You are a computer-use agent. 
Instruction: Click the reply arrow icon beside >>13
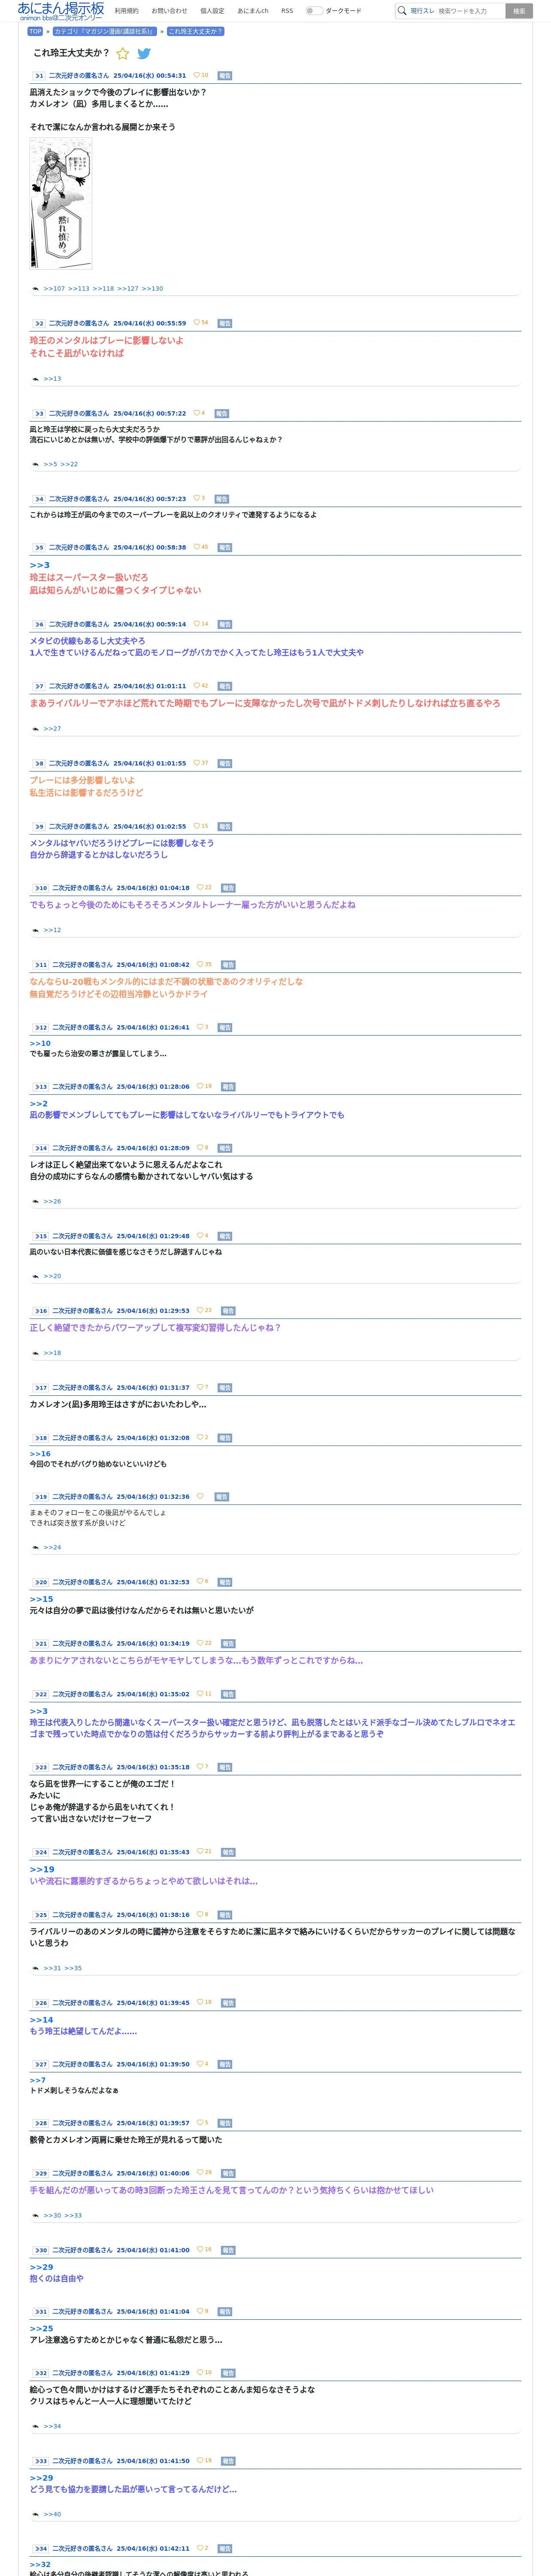[36, 379]
